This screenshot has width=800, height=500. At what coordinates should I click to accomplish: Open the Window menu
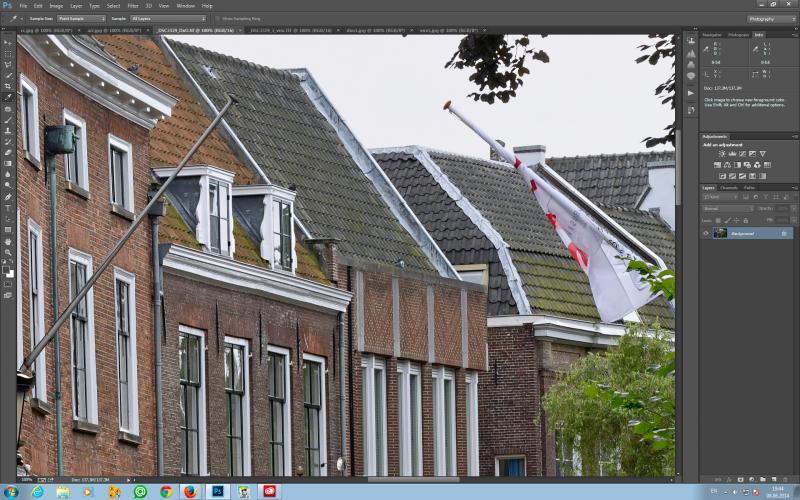(186, 6)
